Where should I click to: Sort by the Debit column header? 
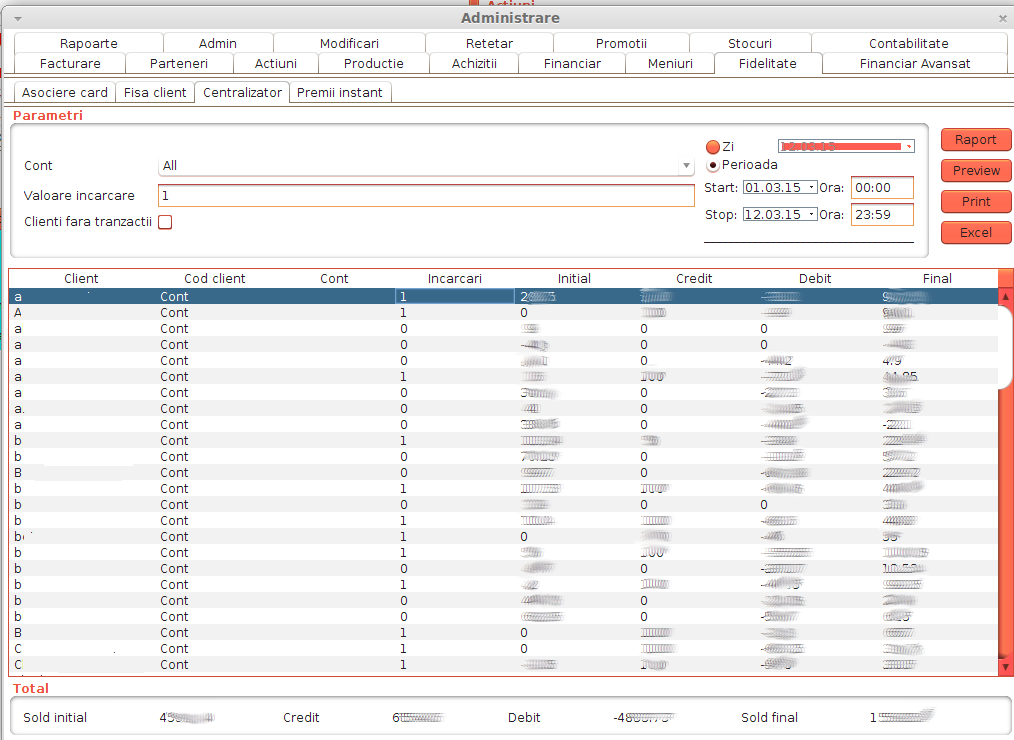click(x=815, y=279)
